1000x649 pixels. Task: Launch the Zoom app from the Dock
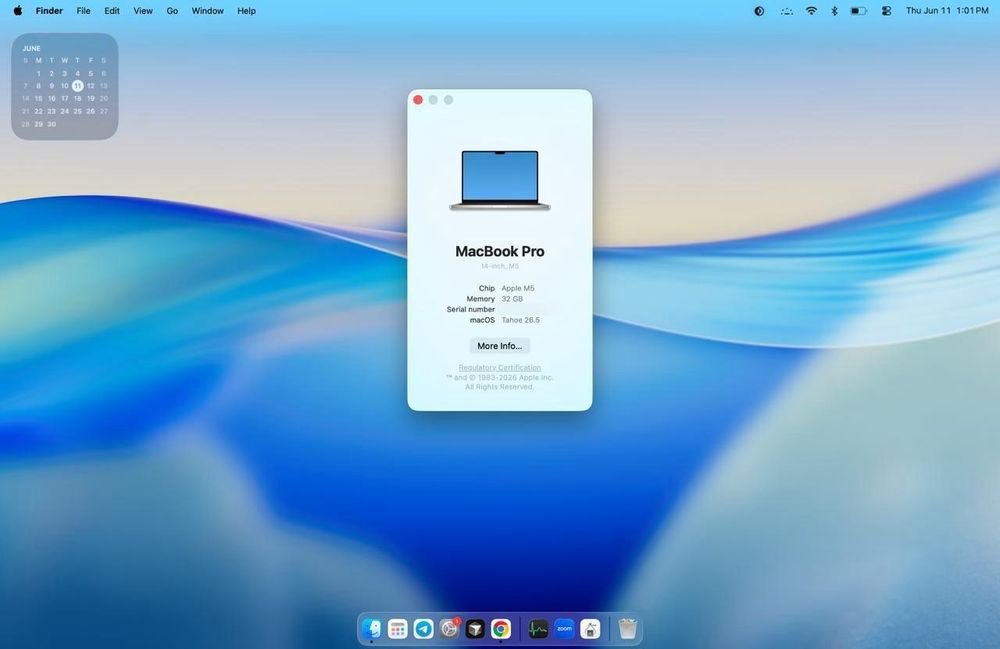tap(564, 629)
